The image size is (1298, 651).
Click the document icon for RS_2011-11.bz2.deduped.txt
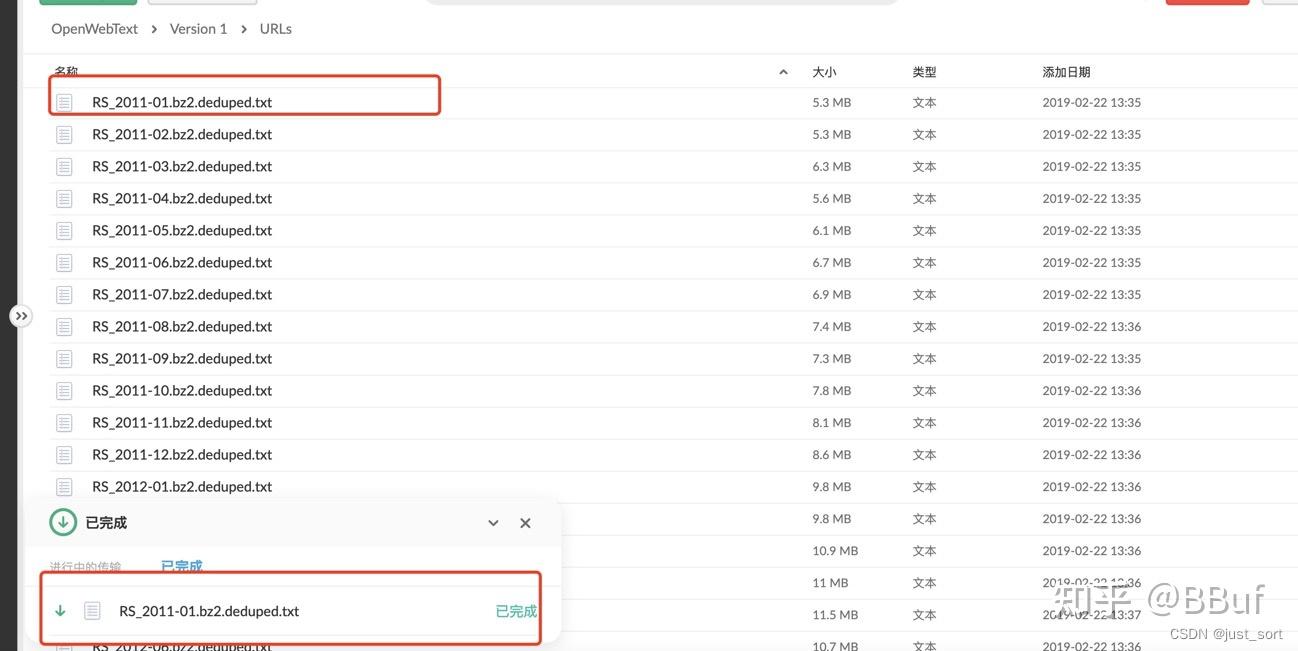pos(64,421)
